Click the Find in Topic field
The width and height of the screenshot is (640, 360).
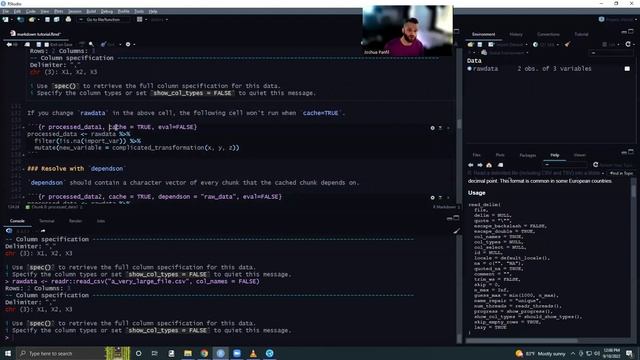622,173
